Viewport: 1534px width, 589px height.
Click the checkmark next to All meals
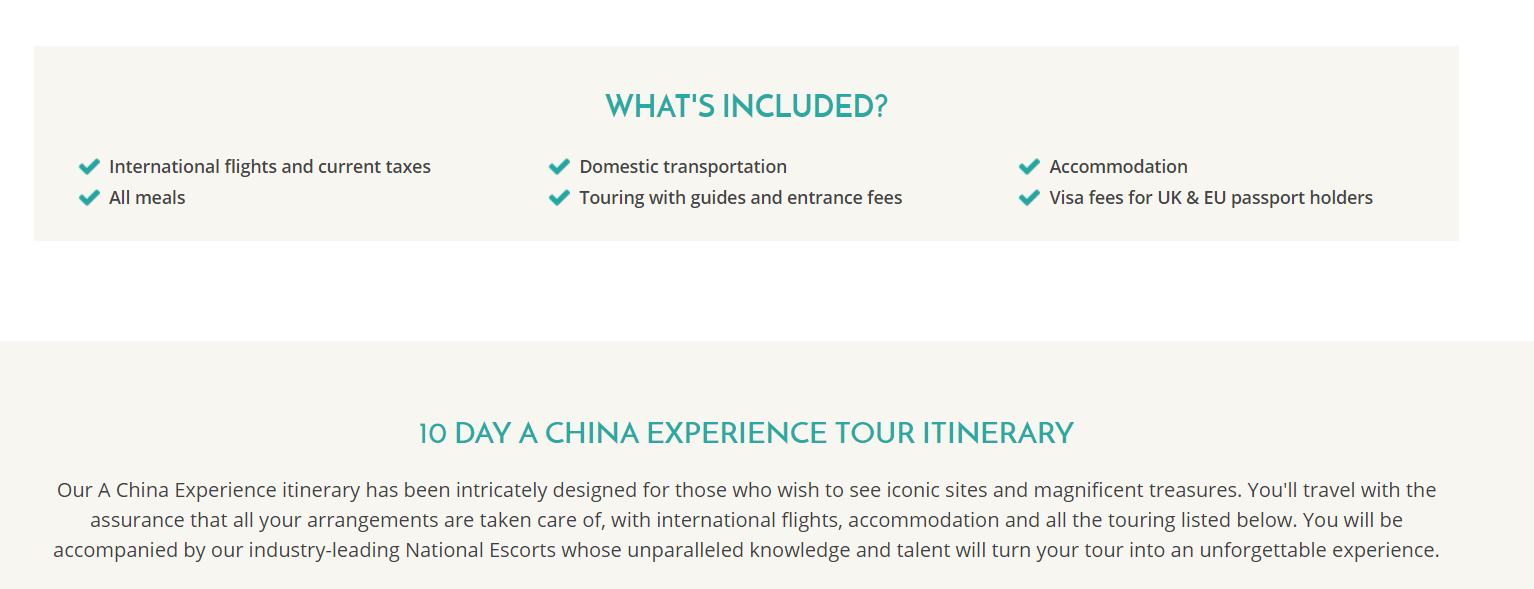[x=89, y=197]
